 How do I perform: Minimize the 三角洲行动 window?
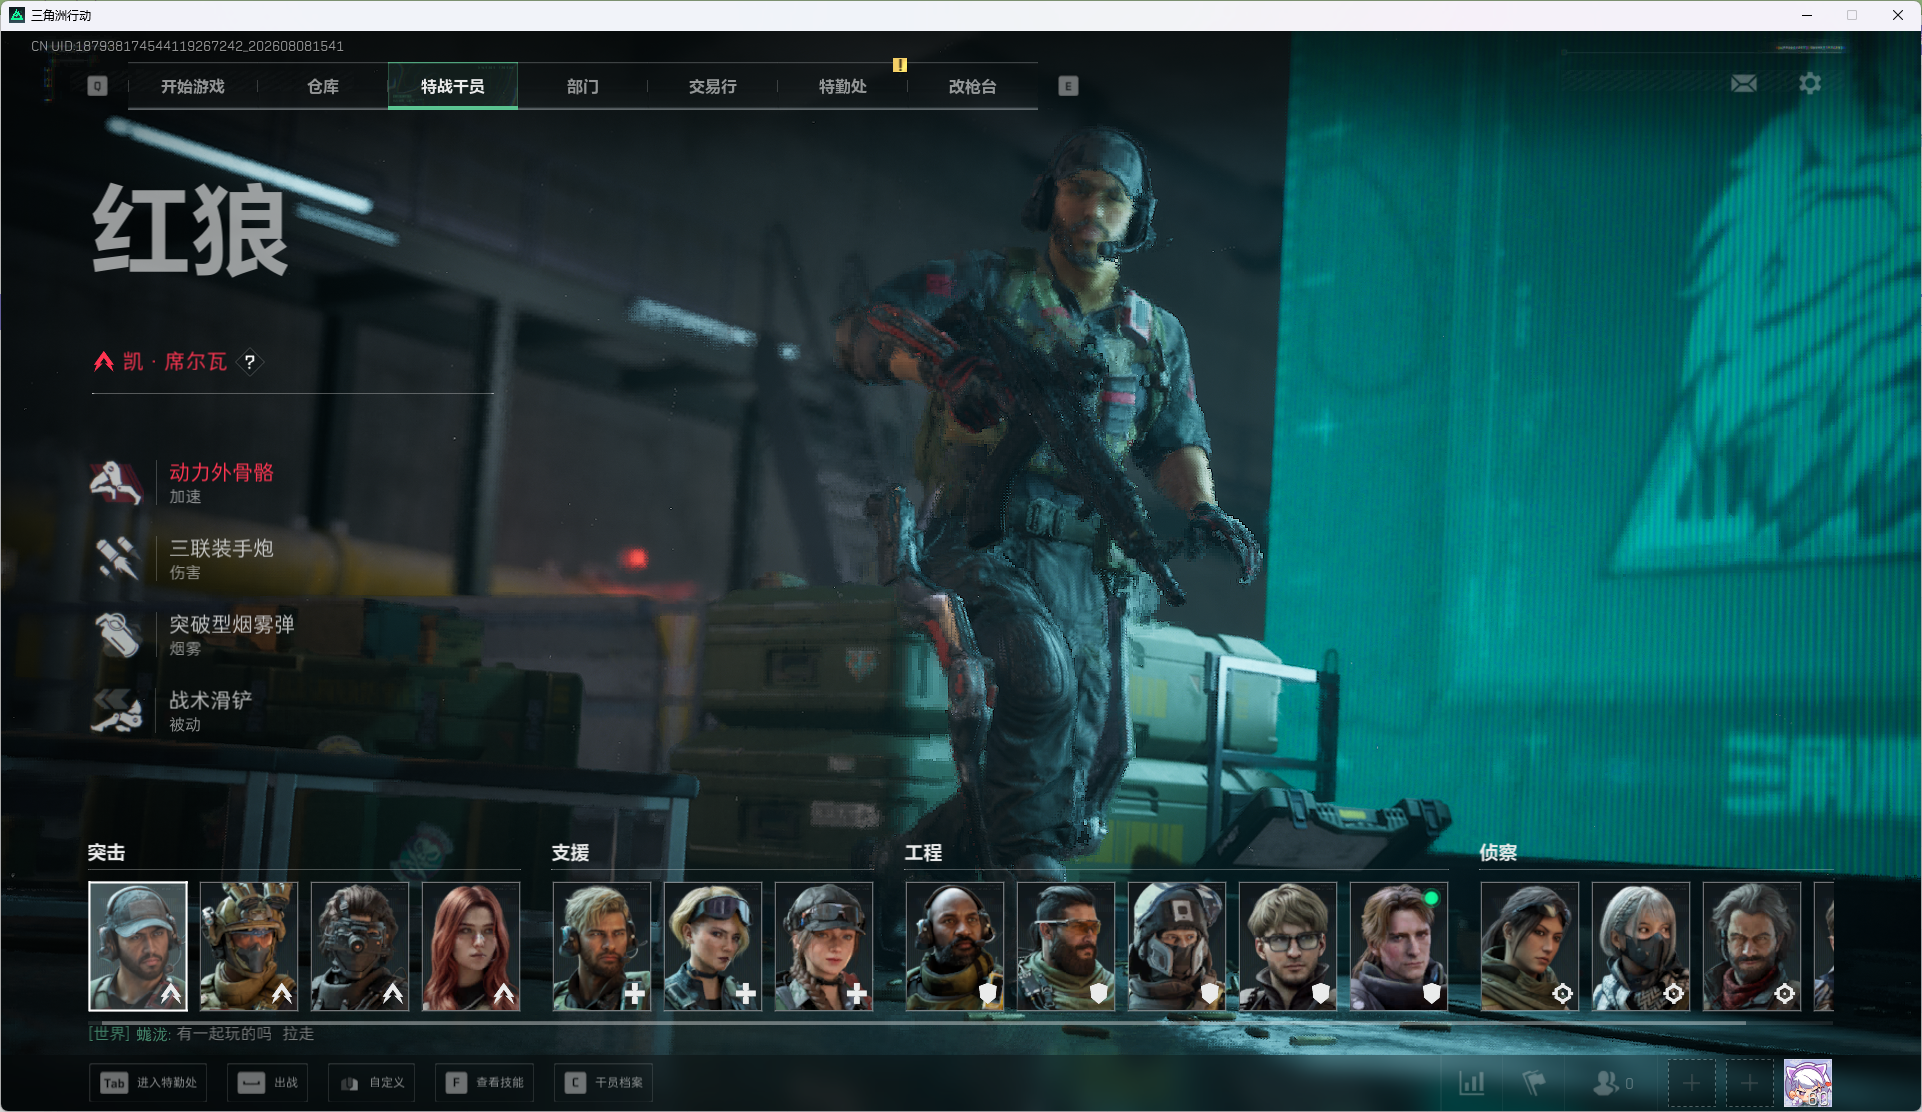(x=1807, y=15)
